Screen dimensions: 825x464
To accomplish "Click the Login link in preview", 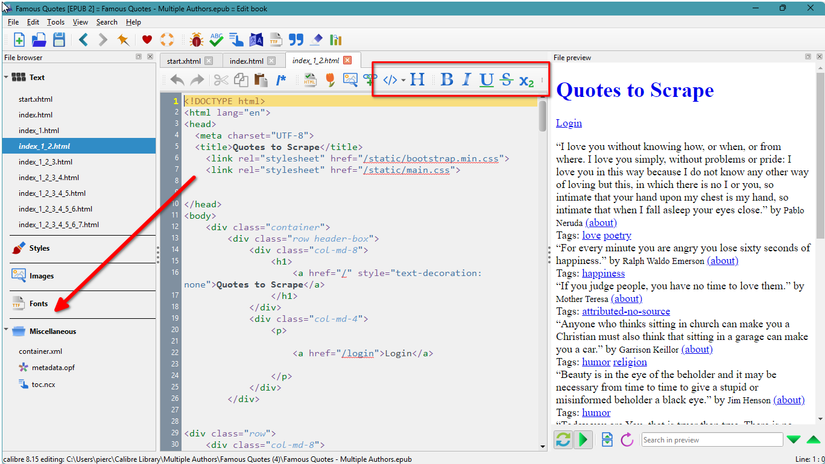I will point(569,123).
